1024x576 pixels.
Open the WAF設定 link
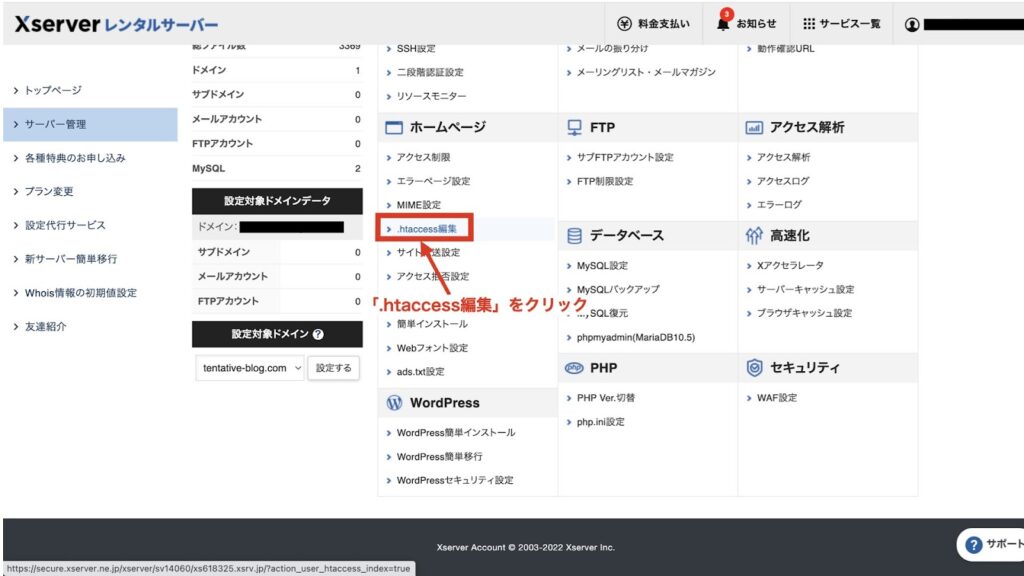[x=776, y=398]
